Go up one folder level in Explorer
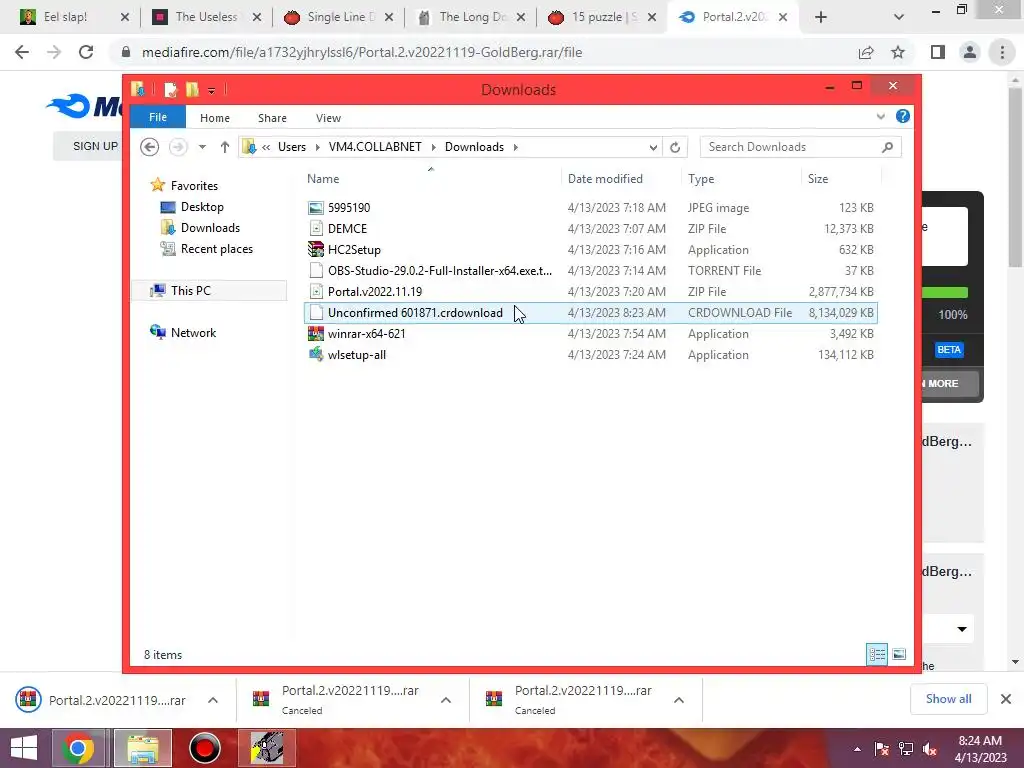 (225, 147)
